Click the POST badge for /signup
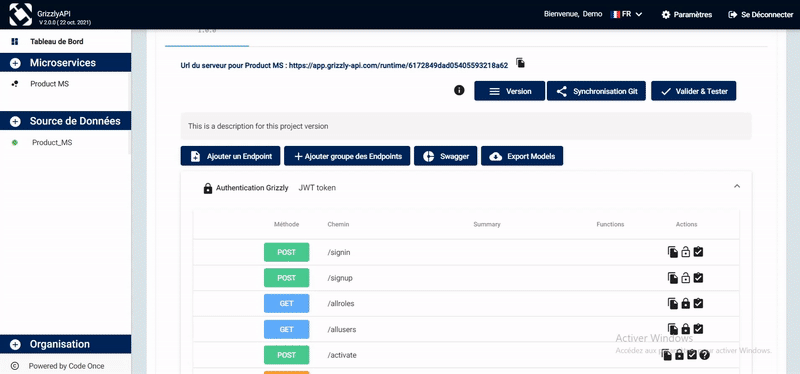 (286, 278)
